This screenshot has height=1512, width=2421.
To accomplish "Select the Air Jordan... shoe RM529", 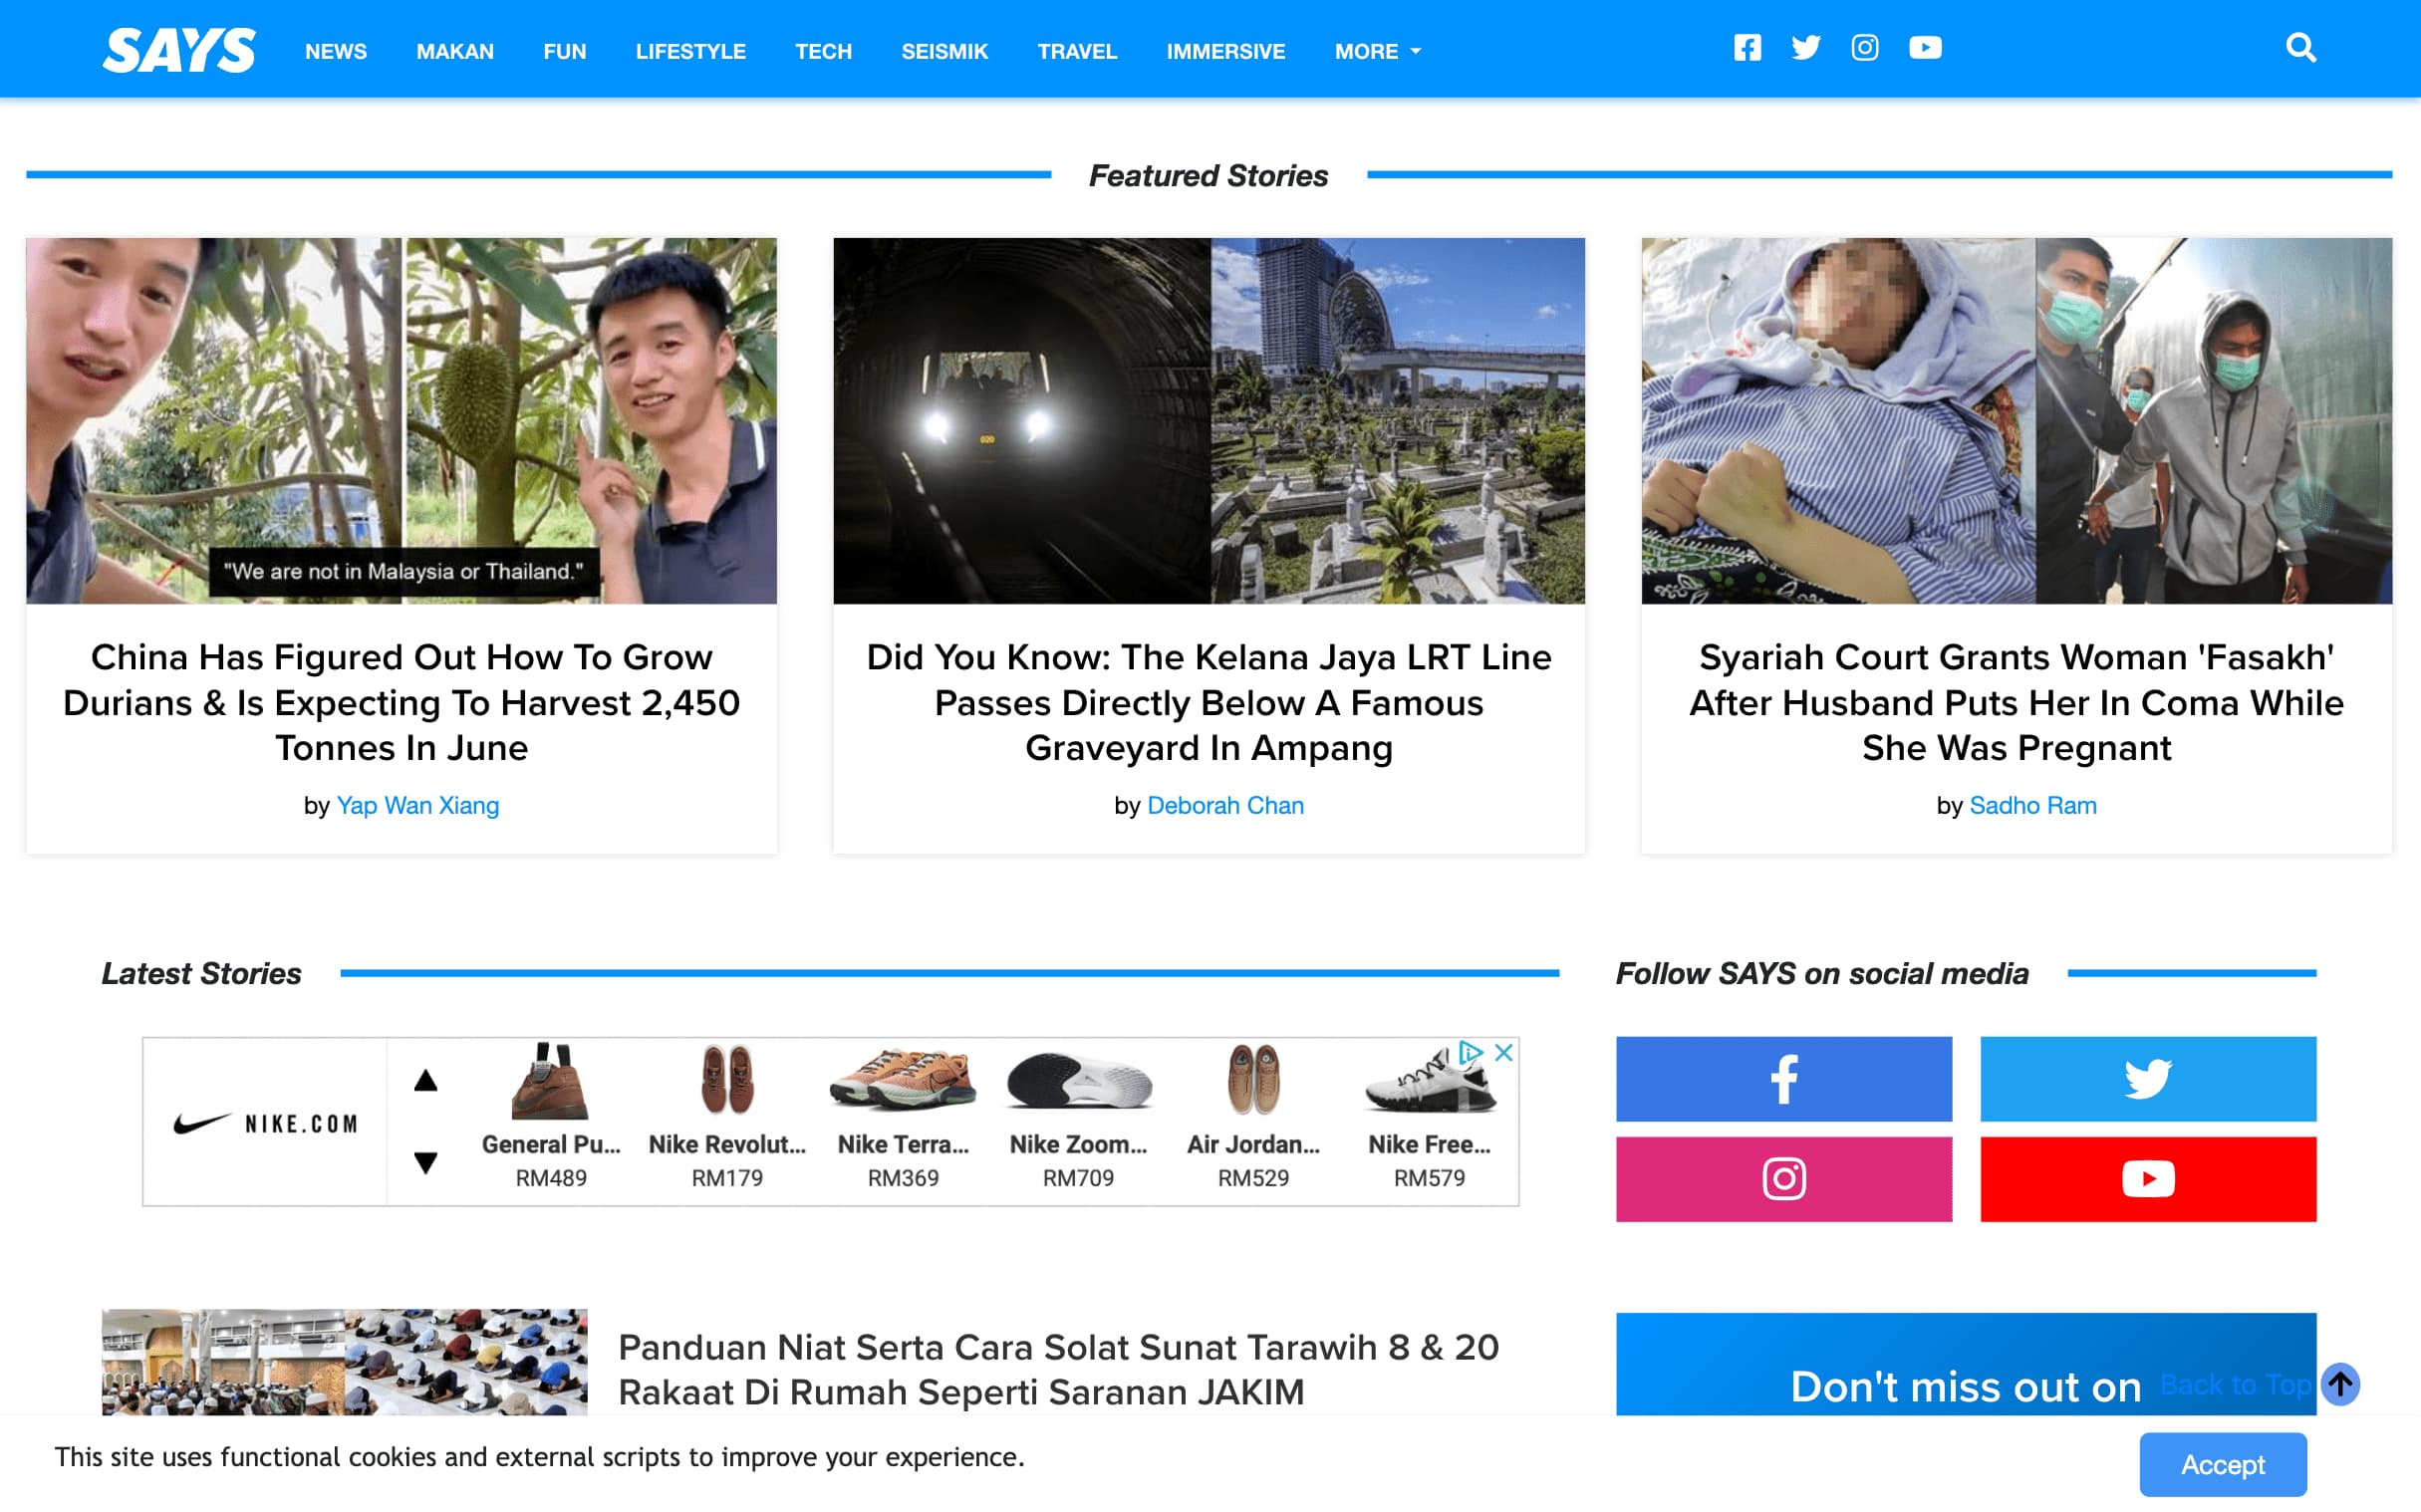I will pyautogui.click(x=1253, y=1118).
